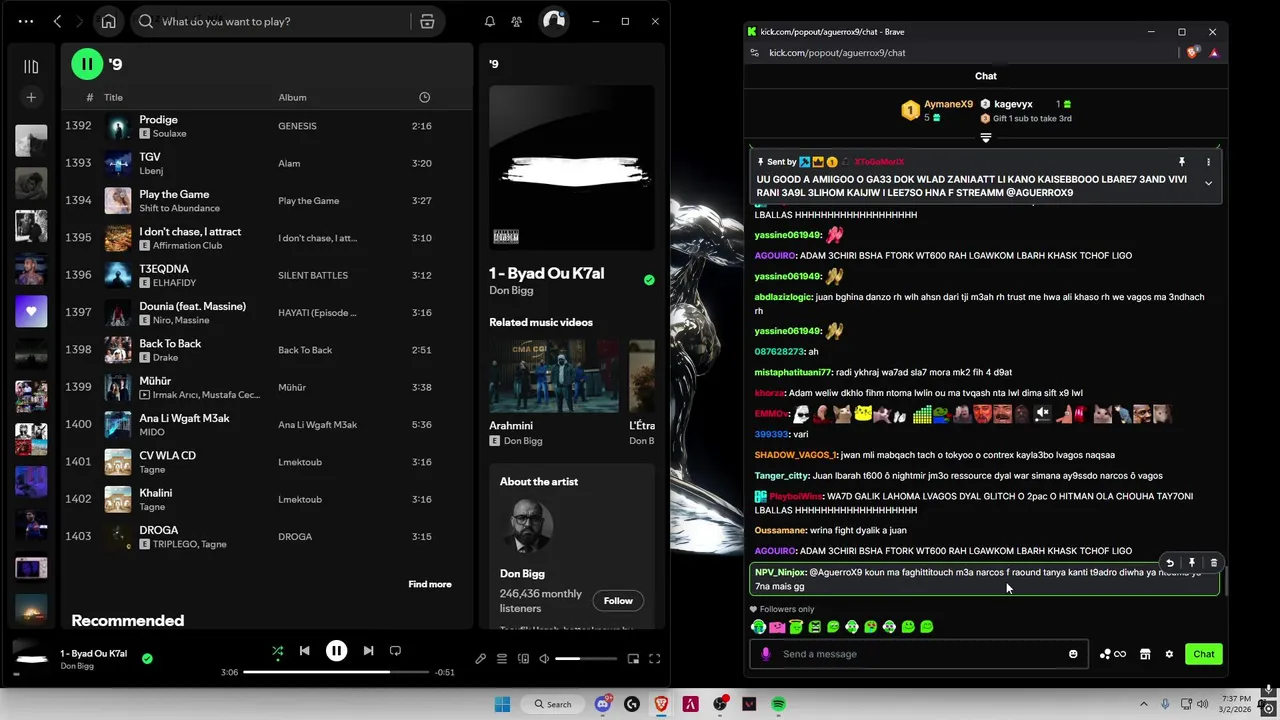Screen dimensions: 1280x720
Task: Open the artist link Drake
Action: pos(166,358)
